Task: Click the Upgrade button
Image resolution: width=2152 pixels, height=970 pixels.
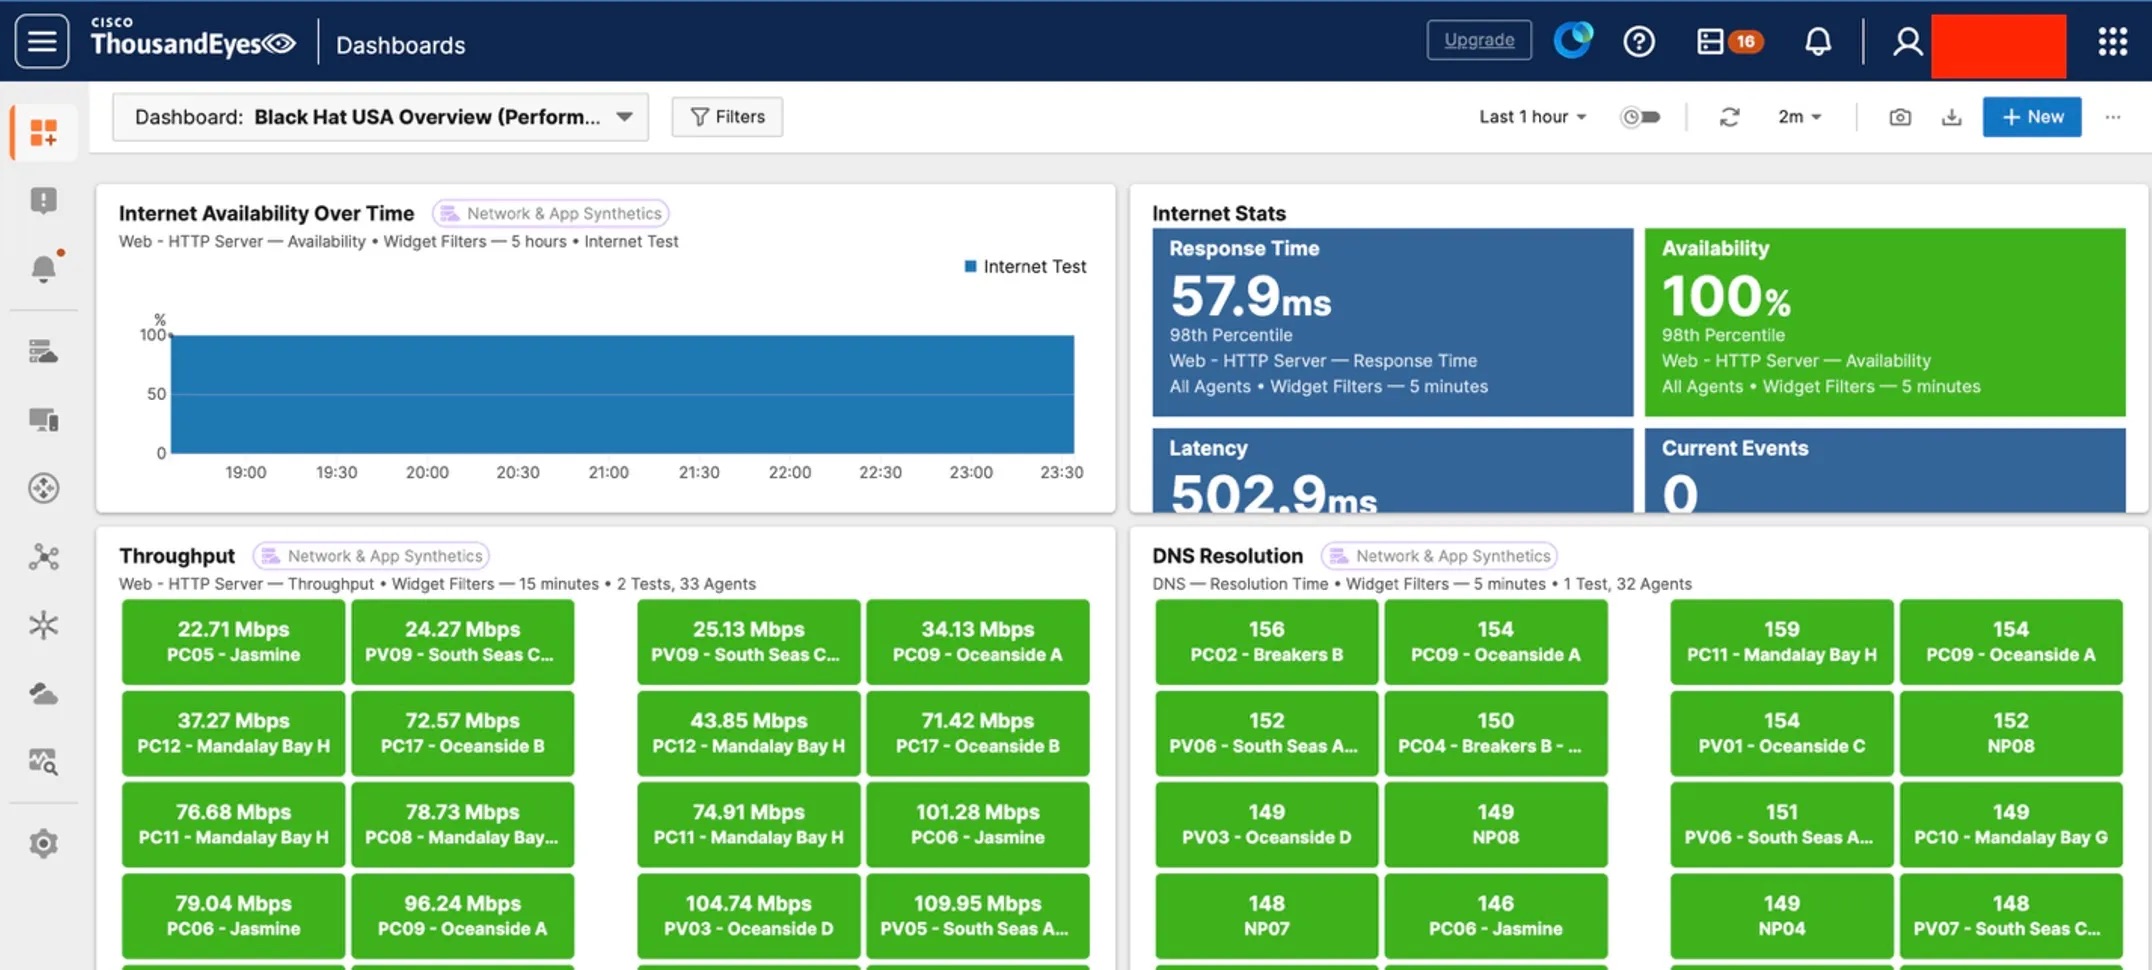Action: coord(1479,41)
